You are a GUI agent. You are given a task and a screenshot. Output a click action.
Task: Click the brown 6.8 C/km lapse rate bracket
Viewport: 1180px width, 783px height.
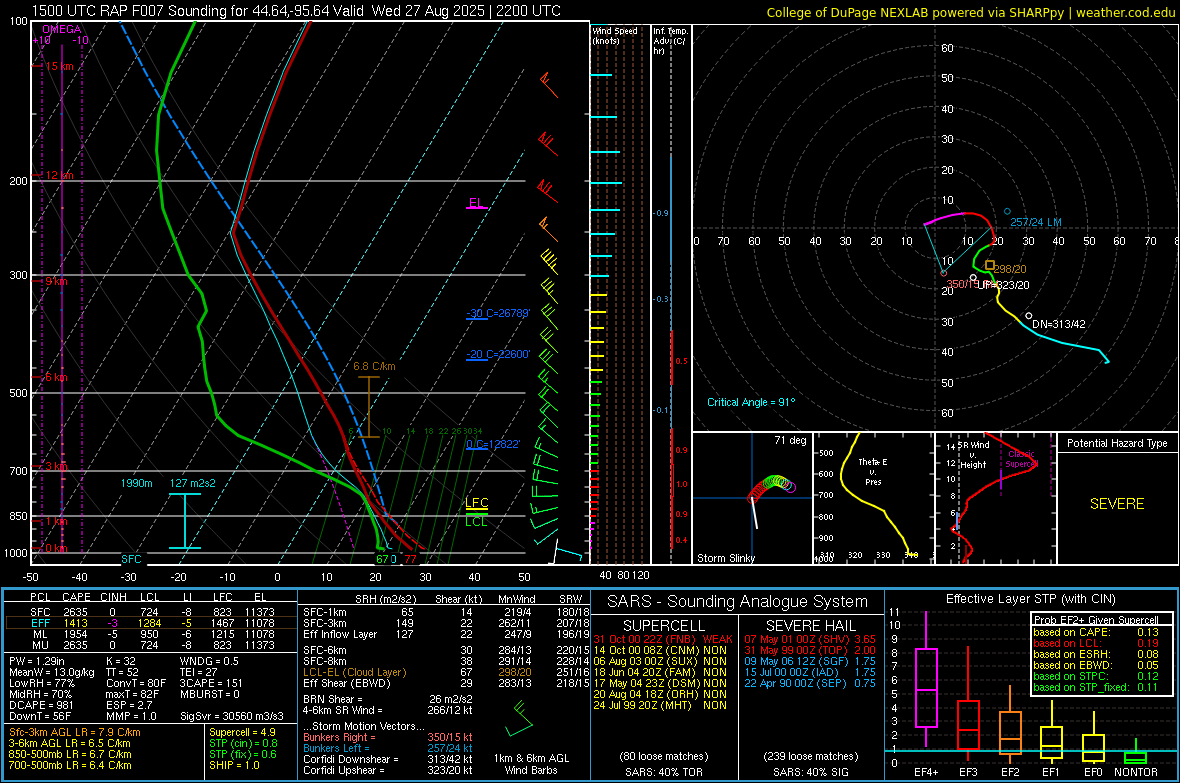(368, 407)
